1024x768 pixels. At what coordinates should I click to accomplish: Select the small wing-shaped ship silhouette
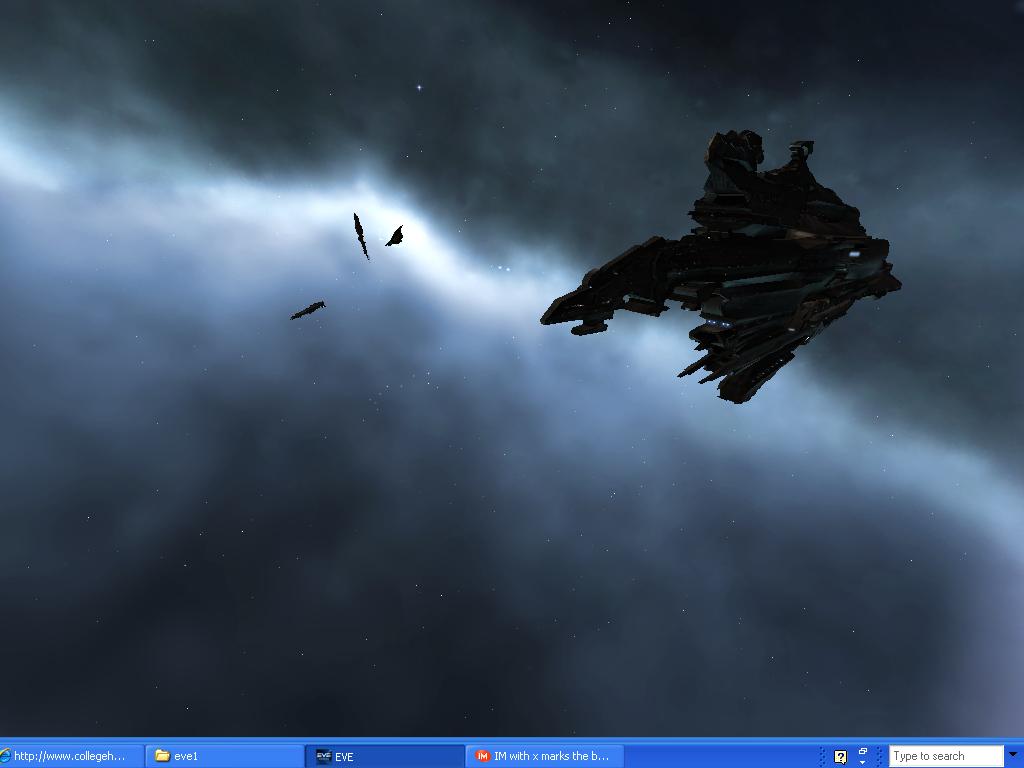click(394, 236)
